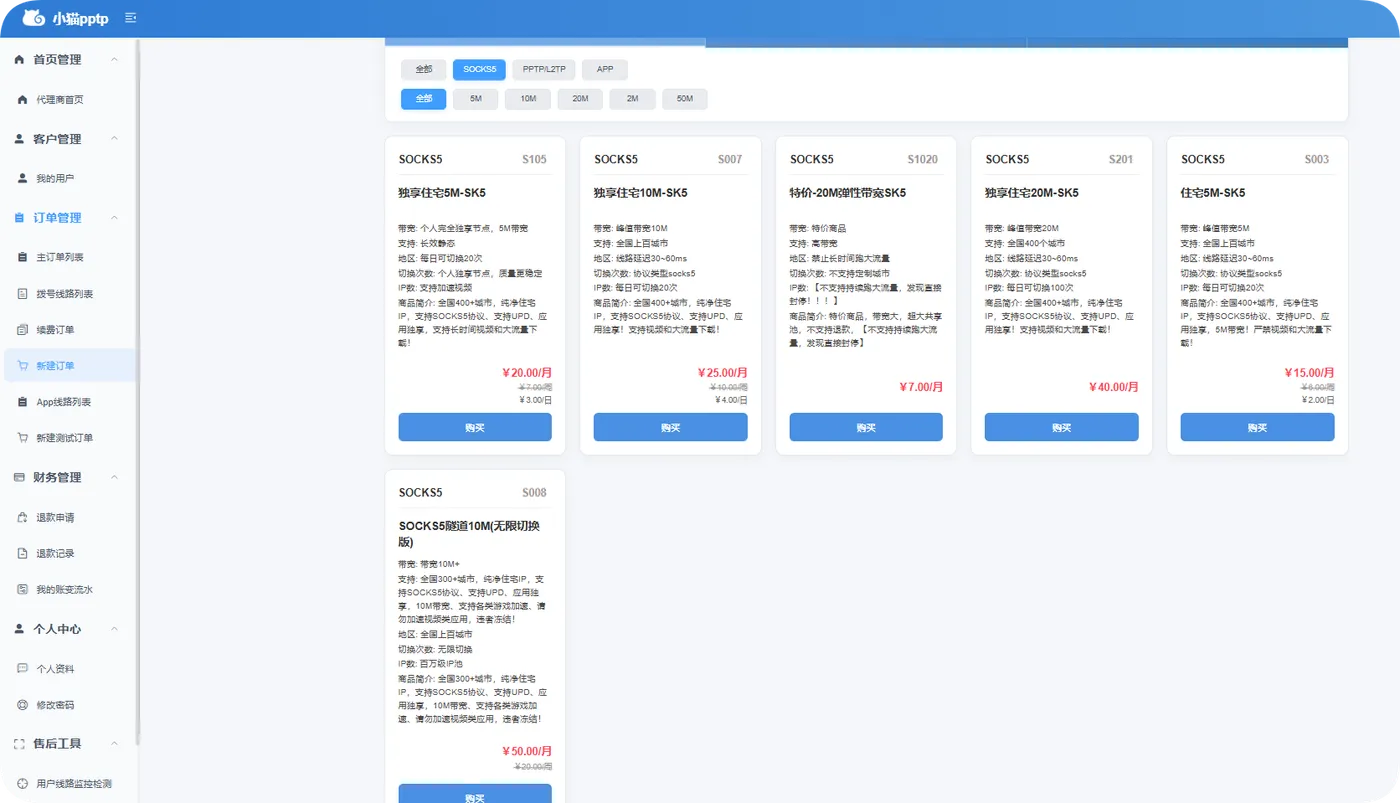The image size is (1400, 803).
Task: Click the 拨号线路列表 list icon
Action: click(x=23, y=294)
